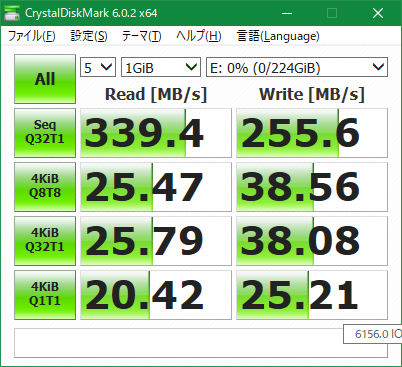
Task: Click Seq write result 255.6
Action: [x=312, y=133]
